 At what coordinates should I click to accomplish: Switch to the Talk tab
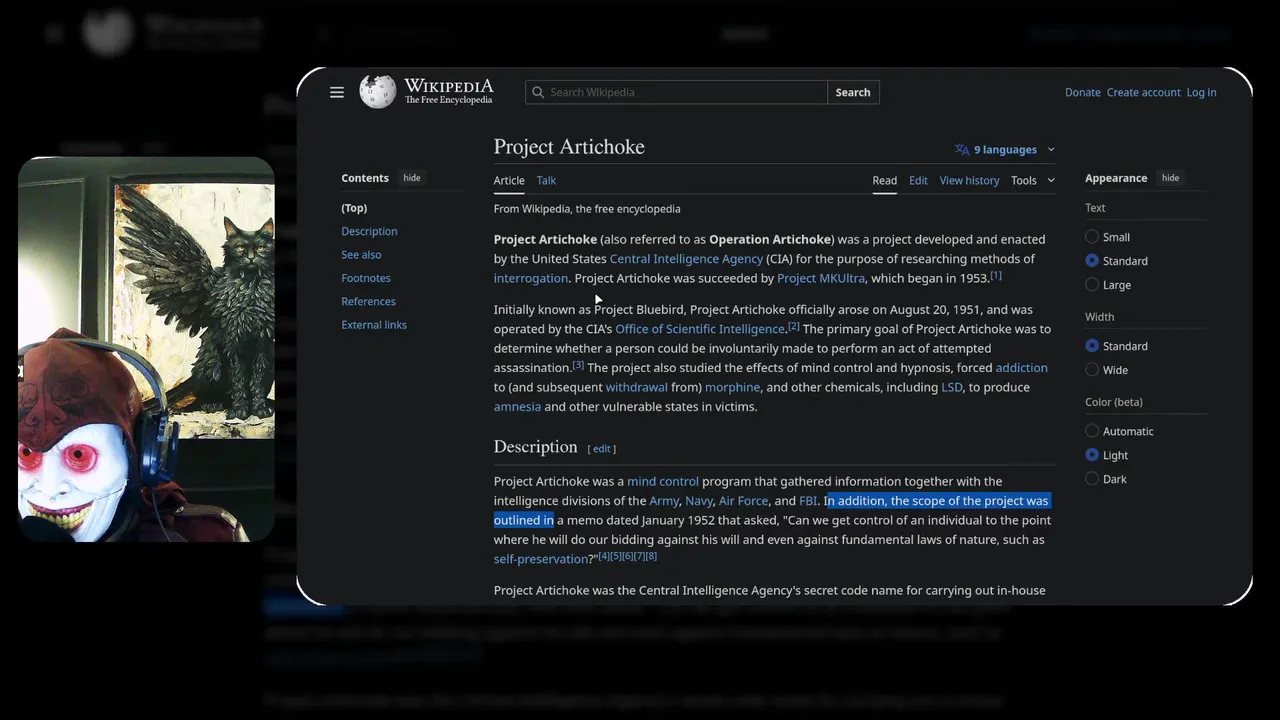546,181
